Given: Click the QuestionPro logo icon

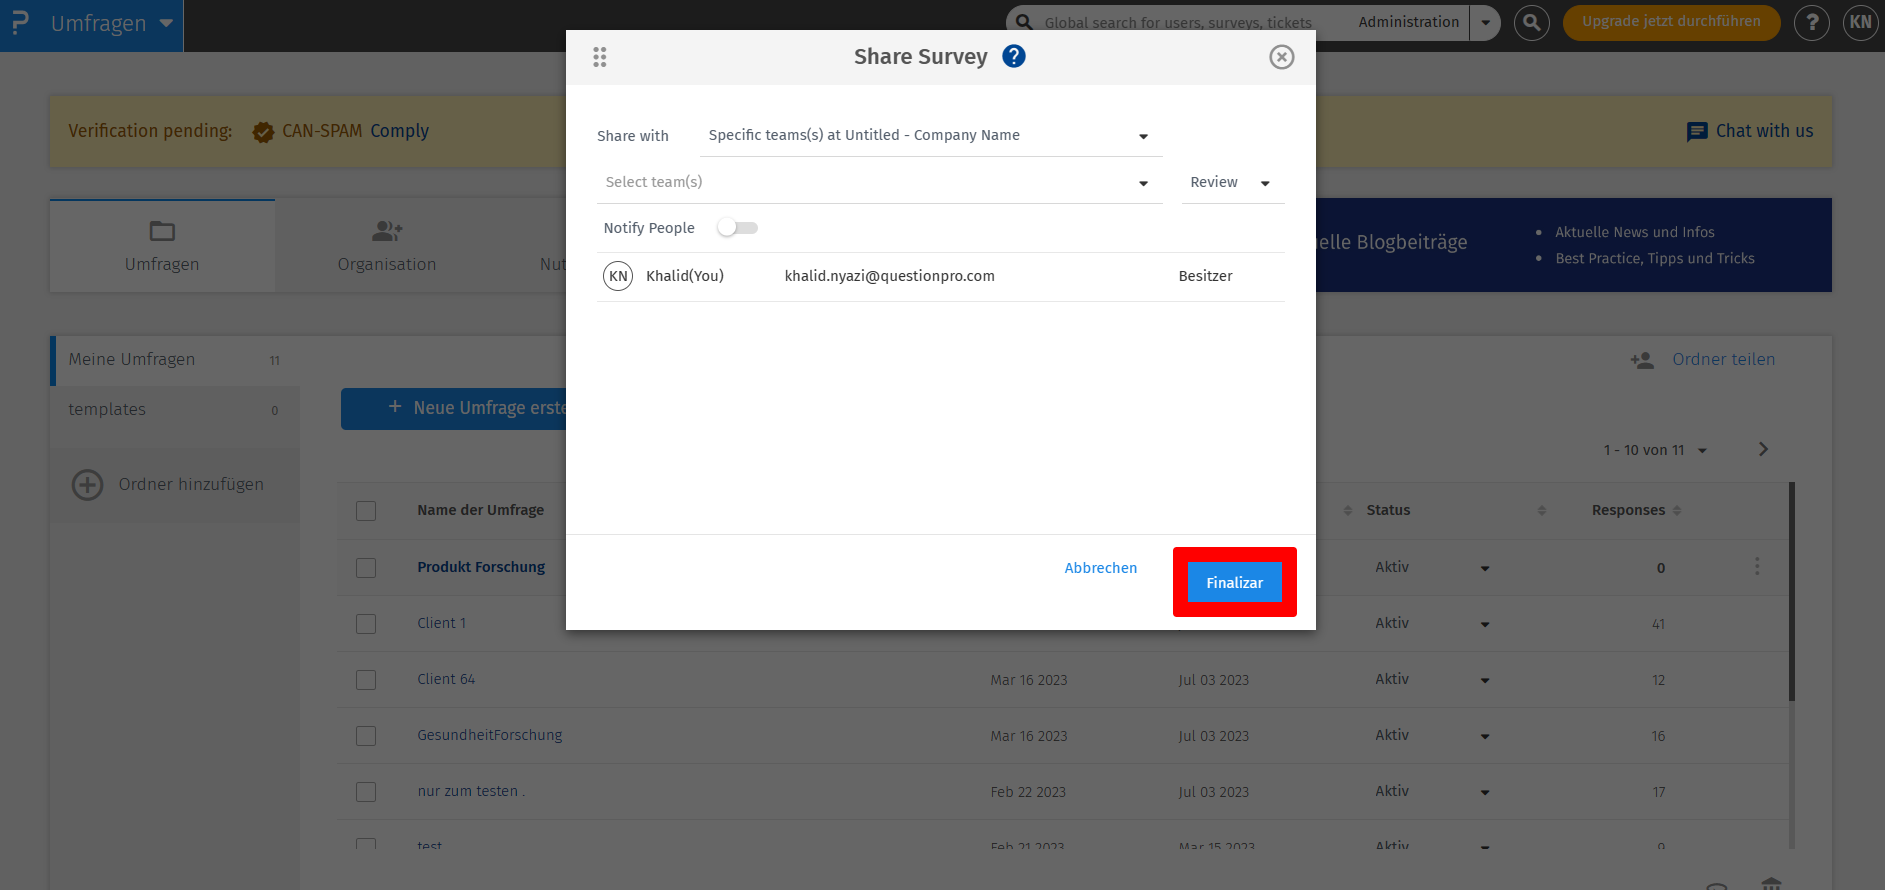Looking at the screenshot, I should pyautogui.click(x=19, y=23).
